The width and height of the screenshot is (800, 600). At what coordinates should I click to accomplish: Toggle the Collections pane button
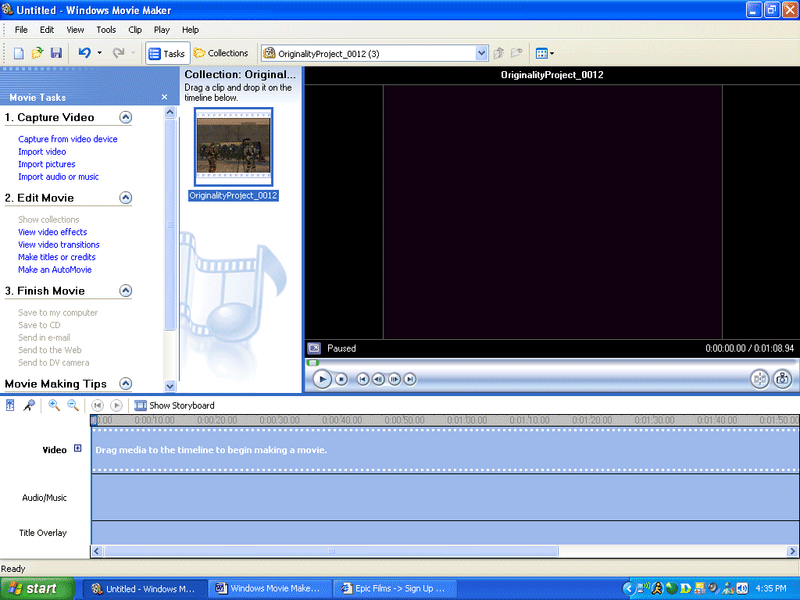221,53
